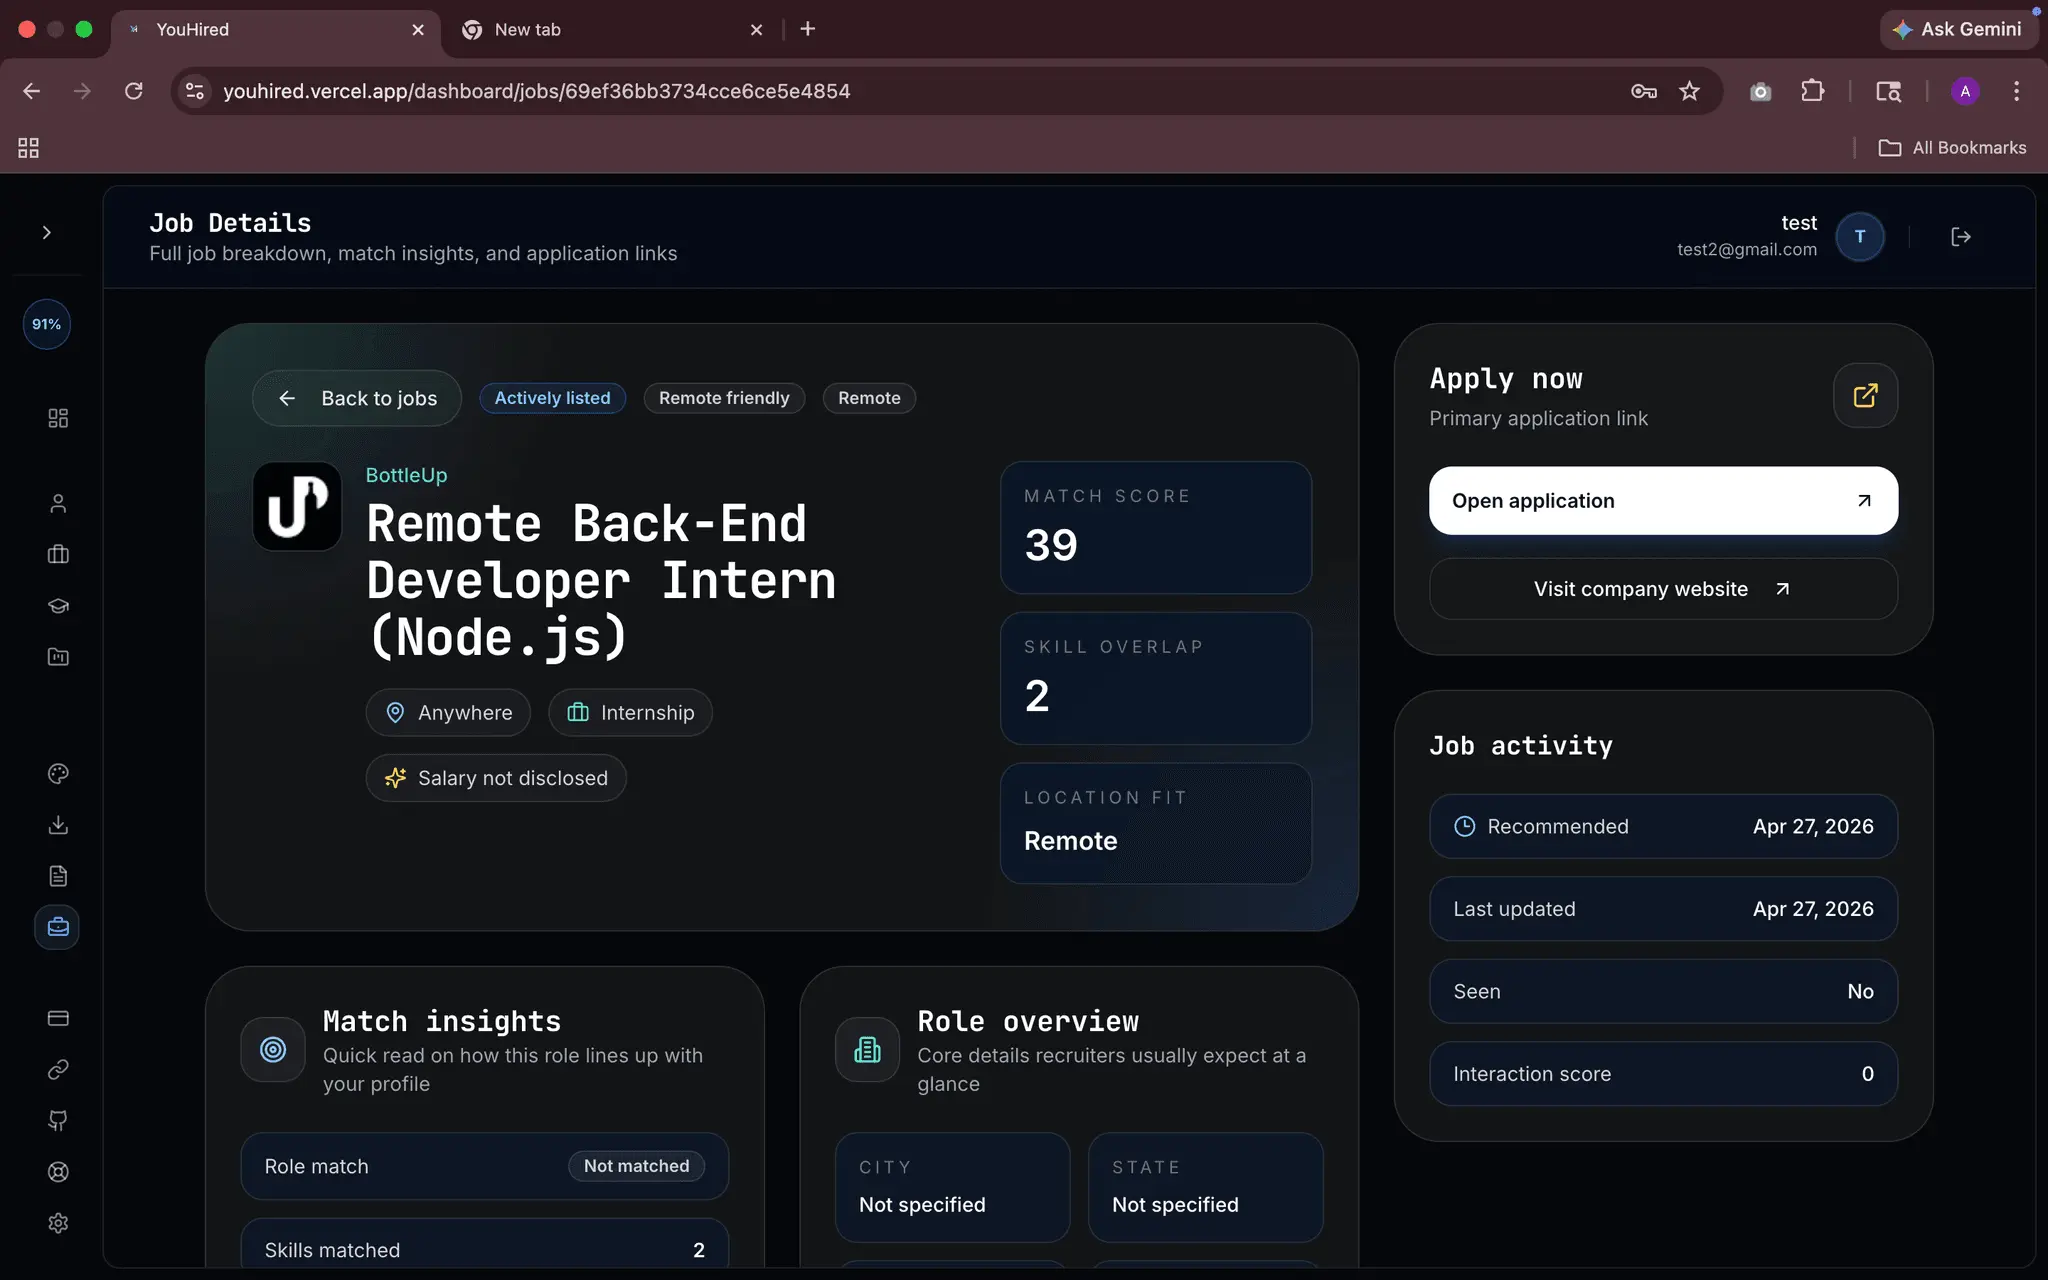Open the folder chart projects icon
The image size is (2048, 1280).
[x=58, y=657]
